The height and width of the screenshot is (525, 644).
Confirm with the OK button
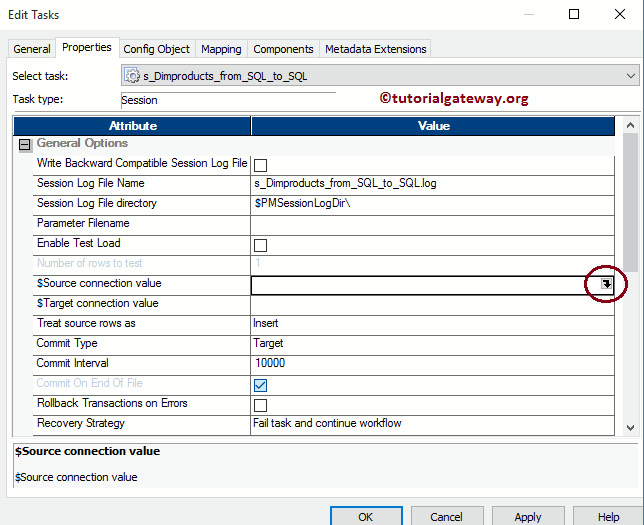click(x=366, y=516)
